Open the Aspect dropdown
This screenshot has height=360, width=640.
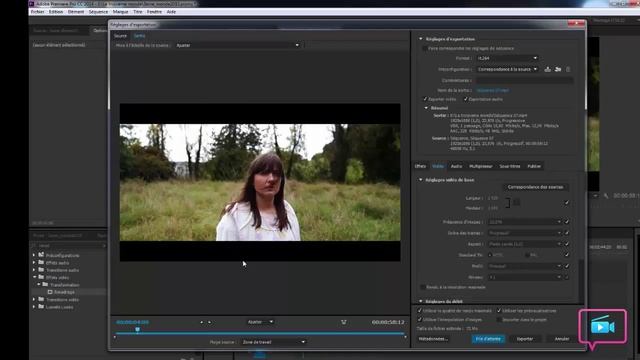coord(525,244)
